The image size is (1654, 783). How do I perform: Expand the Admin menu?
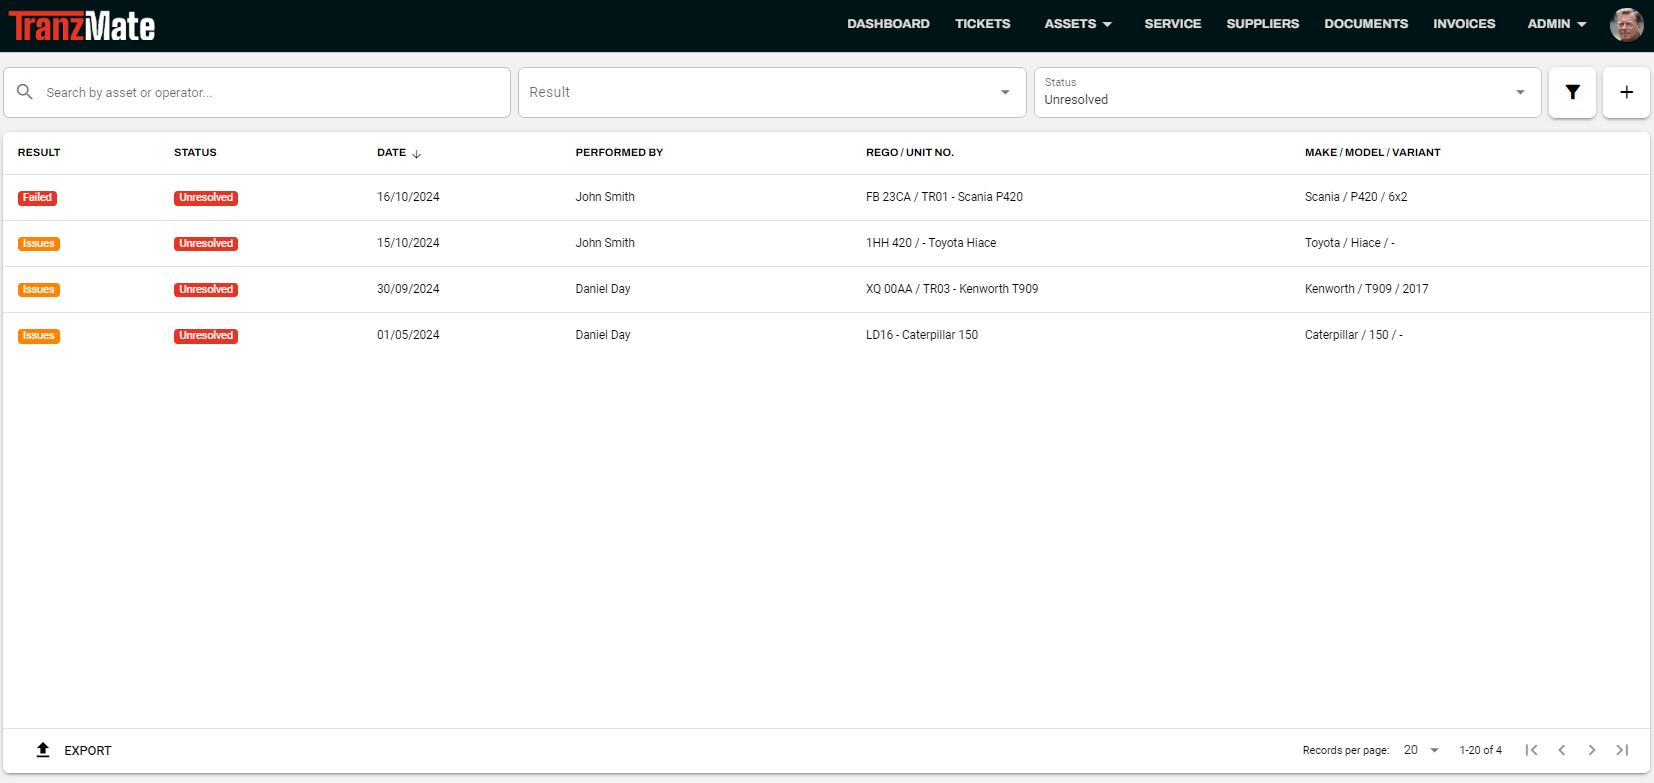(x=1557, y=24)
